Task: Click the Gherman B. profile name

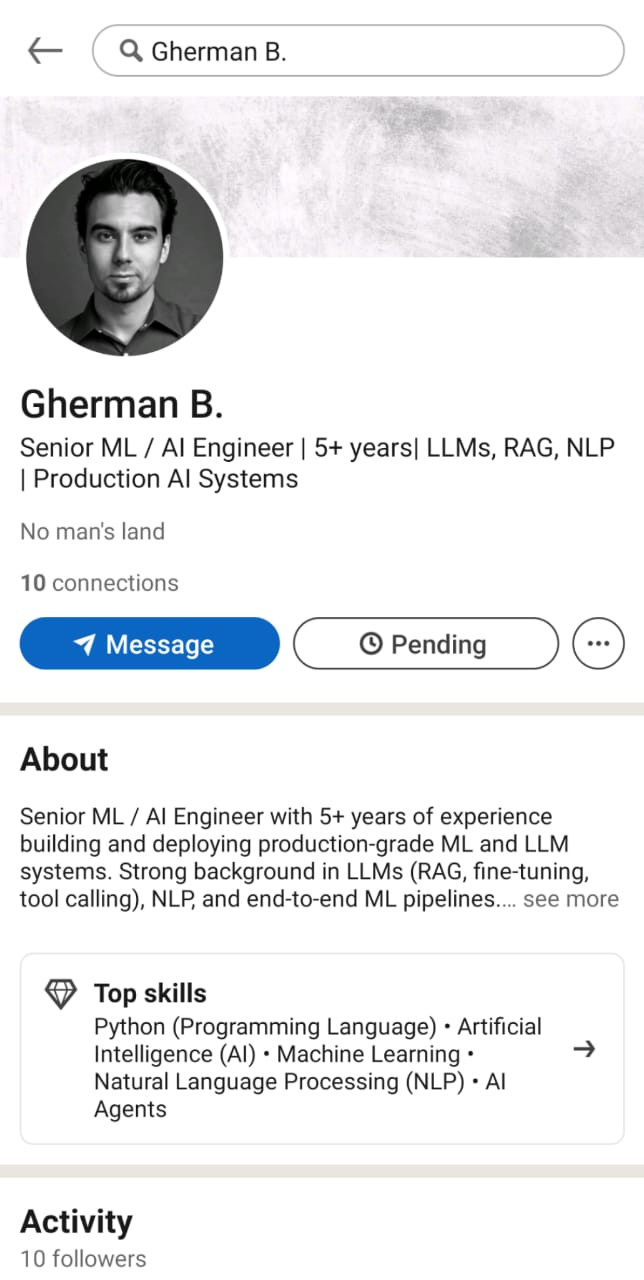Action: point(121,404)
